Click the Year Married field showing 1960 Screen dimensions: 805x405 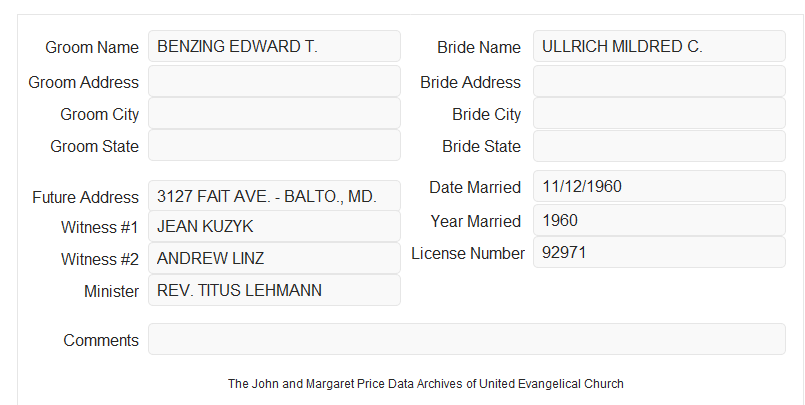[659, 221]
